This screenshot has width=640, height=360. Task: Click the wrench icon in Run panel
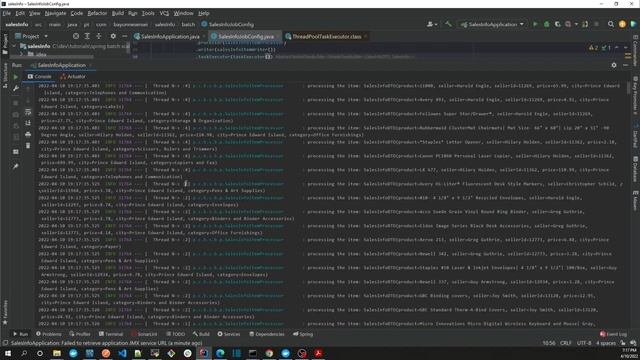tap(16, 88)
